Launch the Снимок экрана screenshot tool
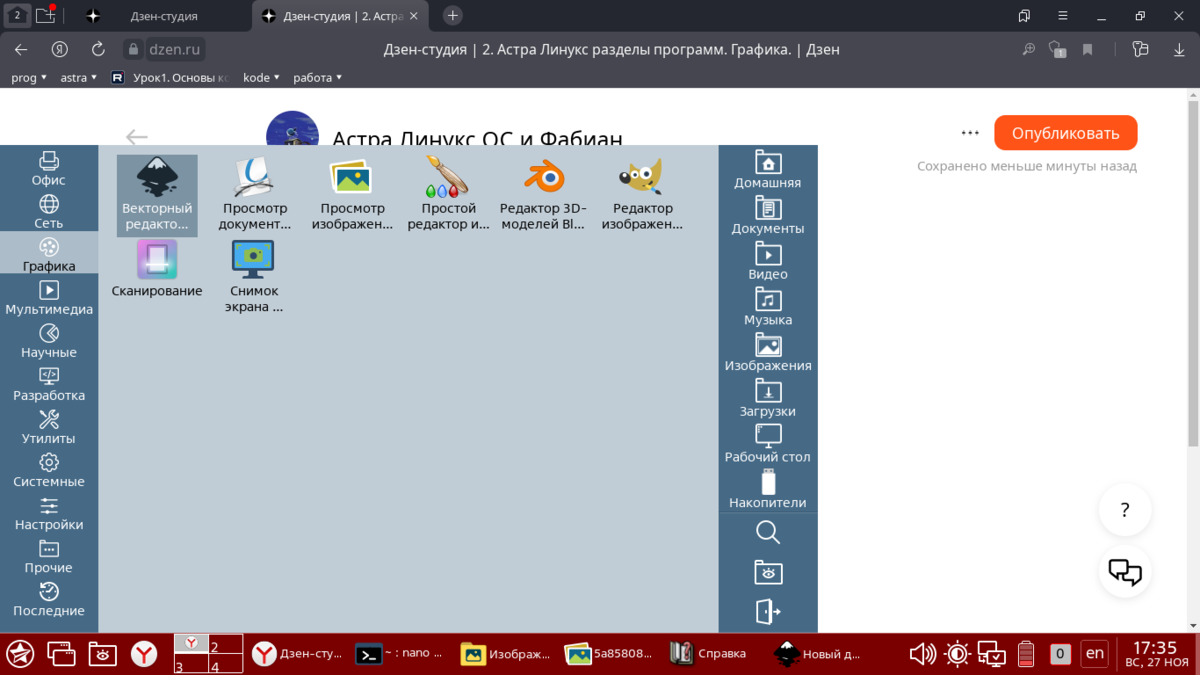Screen dimensions: 1200x675 click(254, 277)
